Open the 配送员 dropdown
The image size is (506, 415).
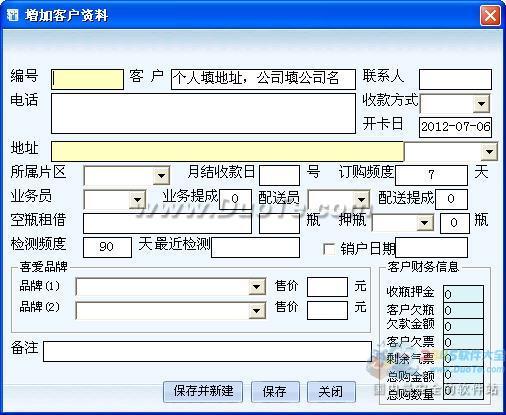[361, 200]
